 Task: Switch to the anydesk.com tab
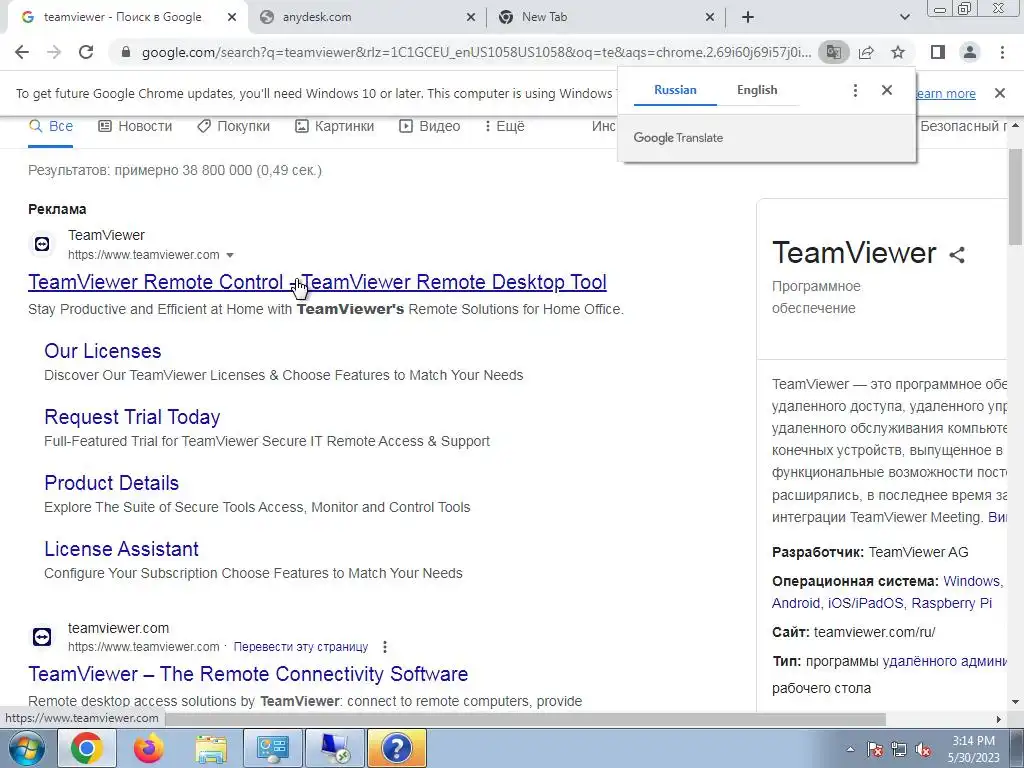pos(366,18)
